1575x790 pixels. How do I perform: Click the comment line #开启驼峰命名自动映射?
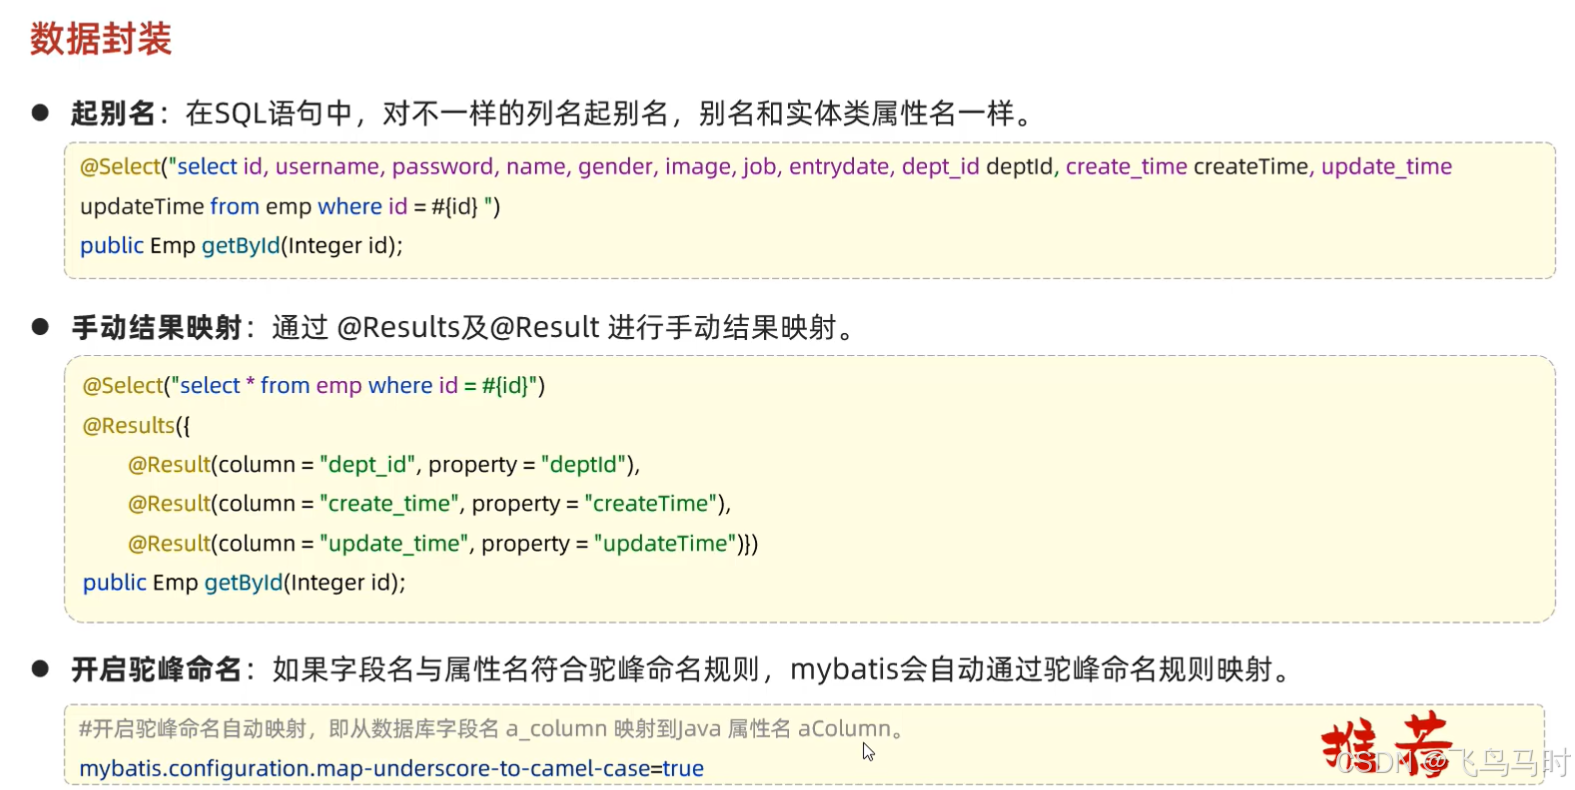coord(492,728)
